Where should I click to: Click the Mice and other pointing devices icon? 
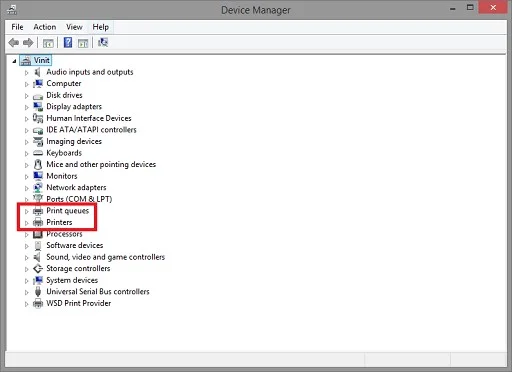pos(38,164)
